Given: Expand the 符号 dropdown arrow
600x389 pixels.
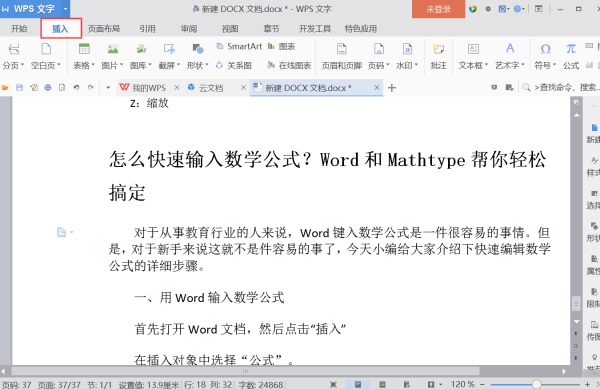Looking at the screenshot, I should (x=554, y=65).
